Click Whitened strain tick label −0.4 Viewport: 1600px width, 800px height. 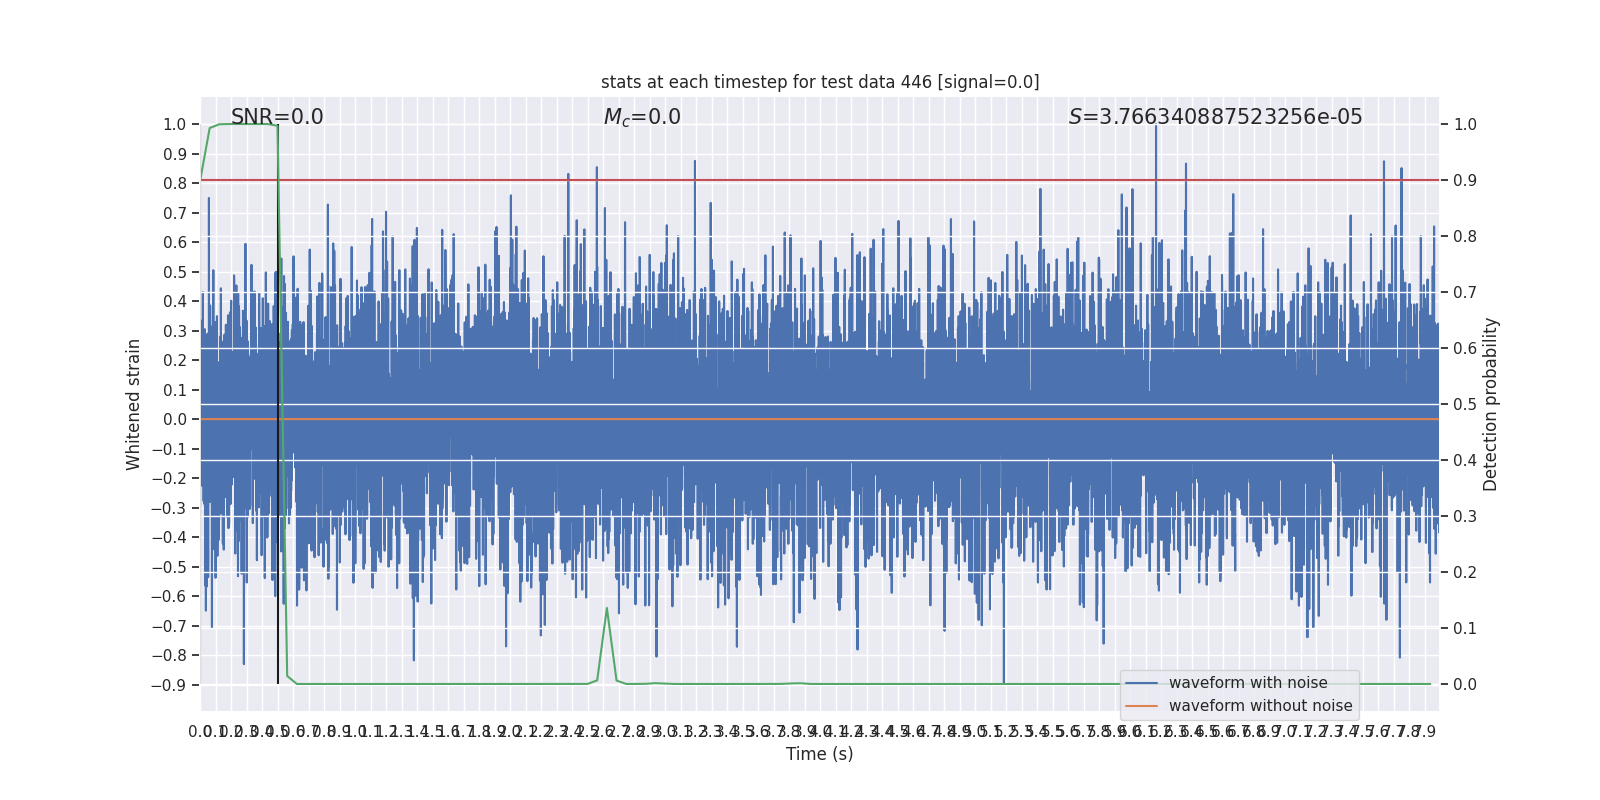click(169, 538)
